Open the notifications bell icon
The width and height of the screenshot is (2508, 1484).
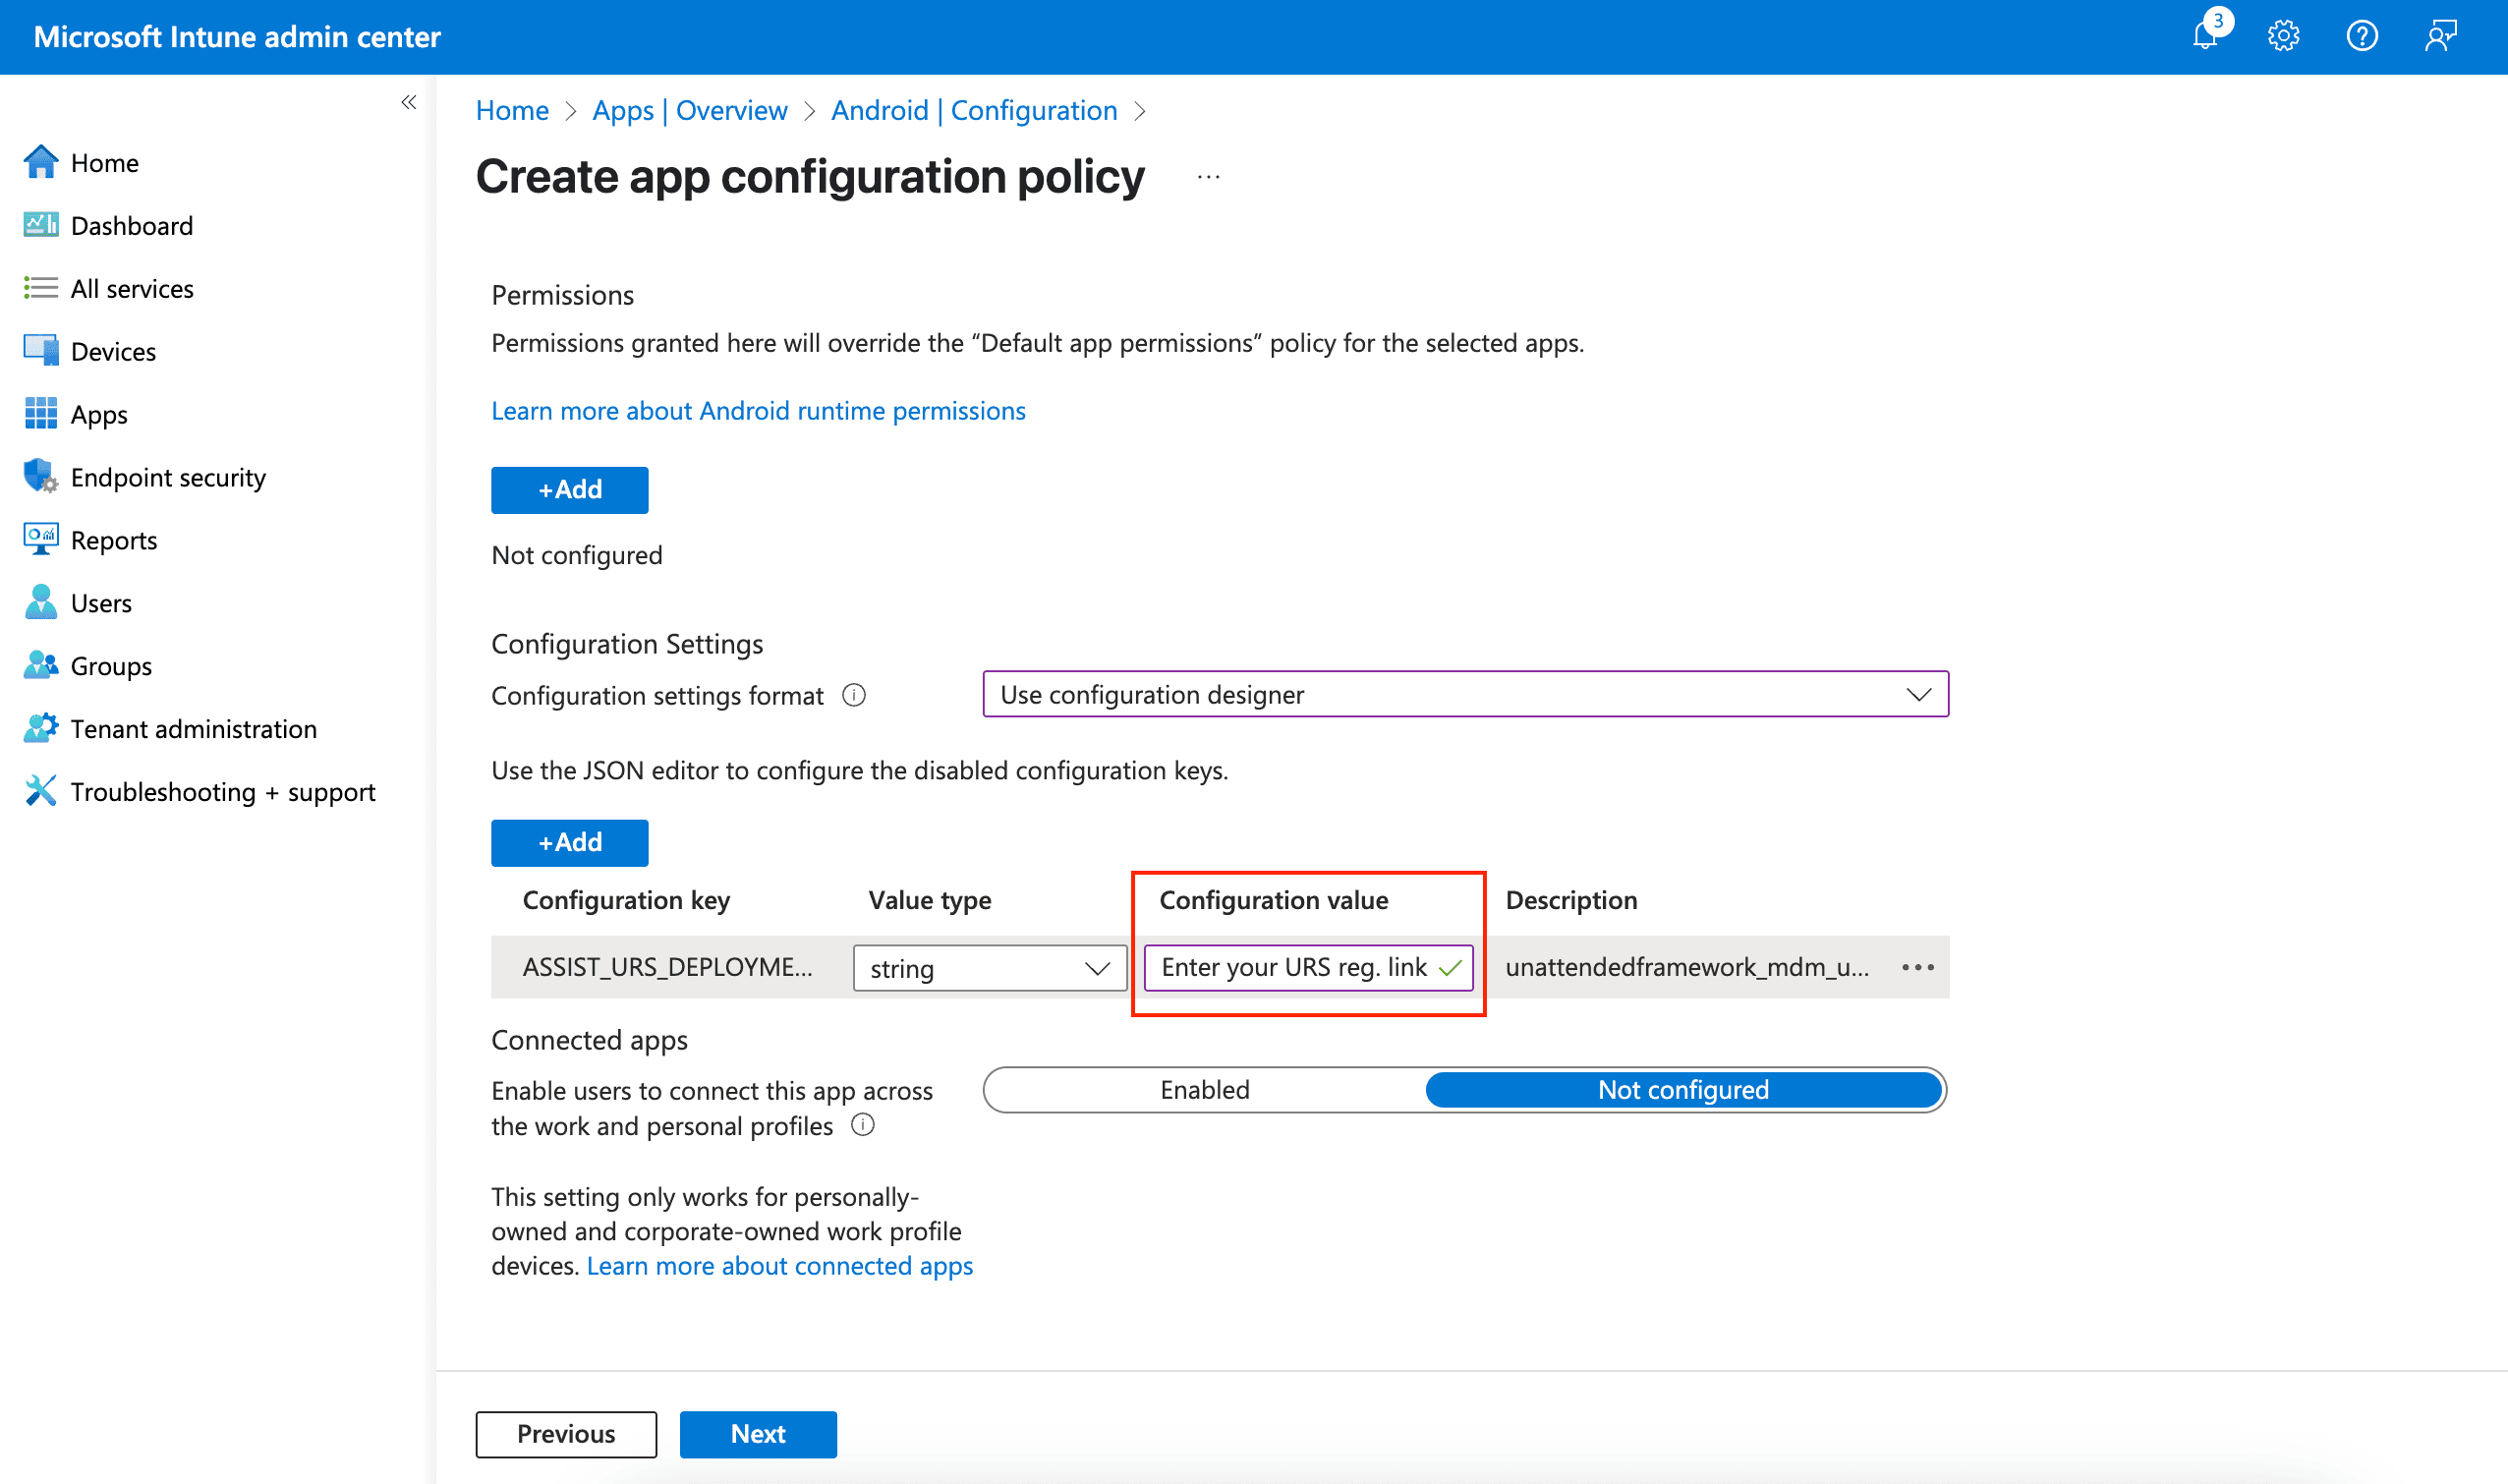[x=2205, y=36]
